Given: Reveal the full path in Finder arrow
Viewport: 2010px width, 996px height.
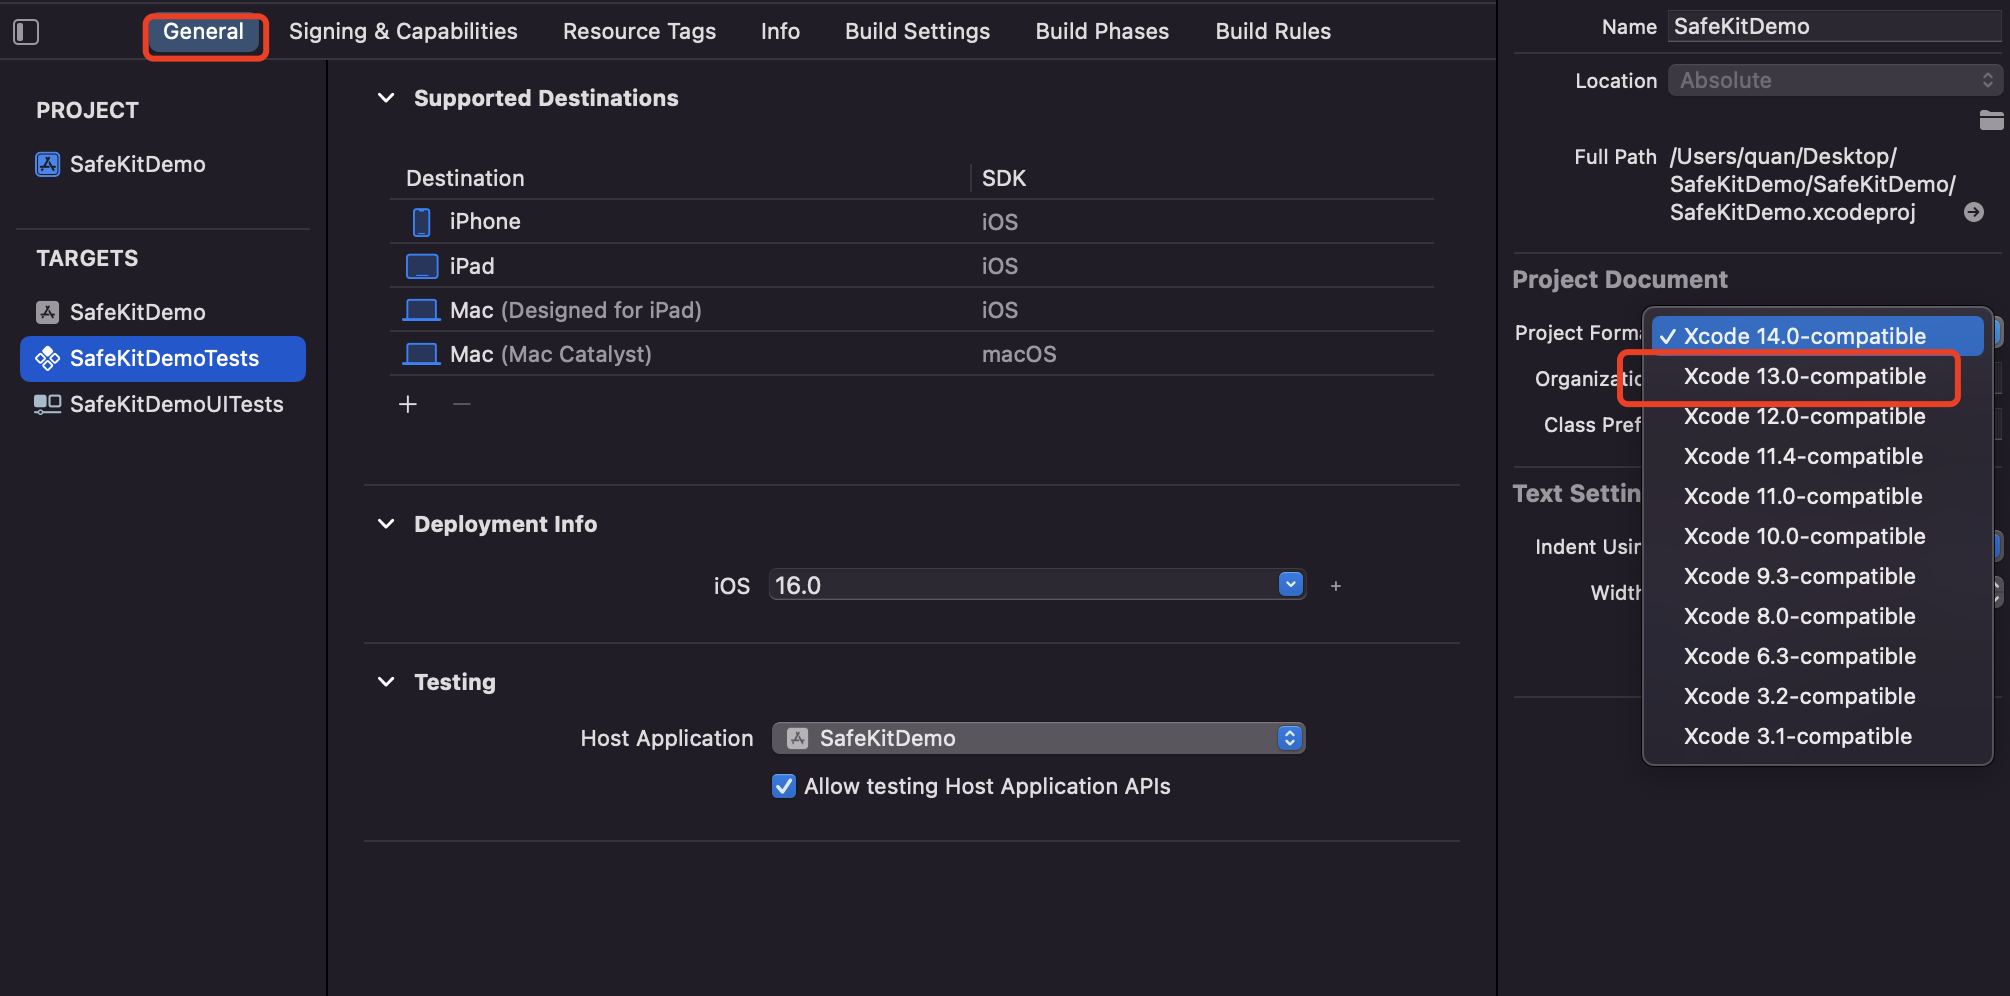Looking at the screenshot, I should click(x=1974, y=212).
